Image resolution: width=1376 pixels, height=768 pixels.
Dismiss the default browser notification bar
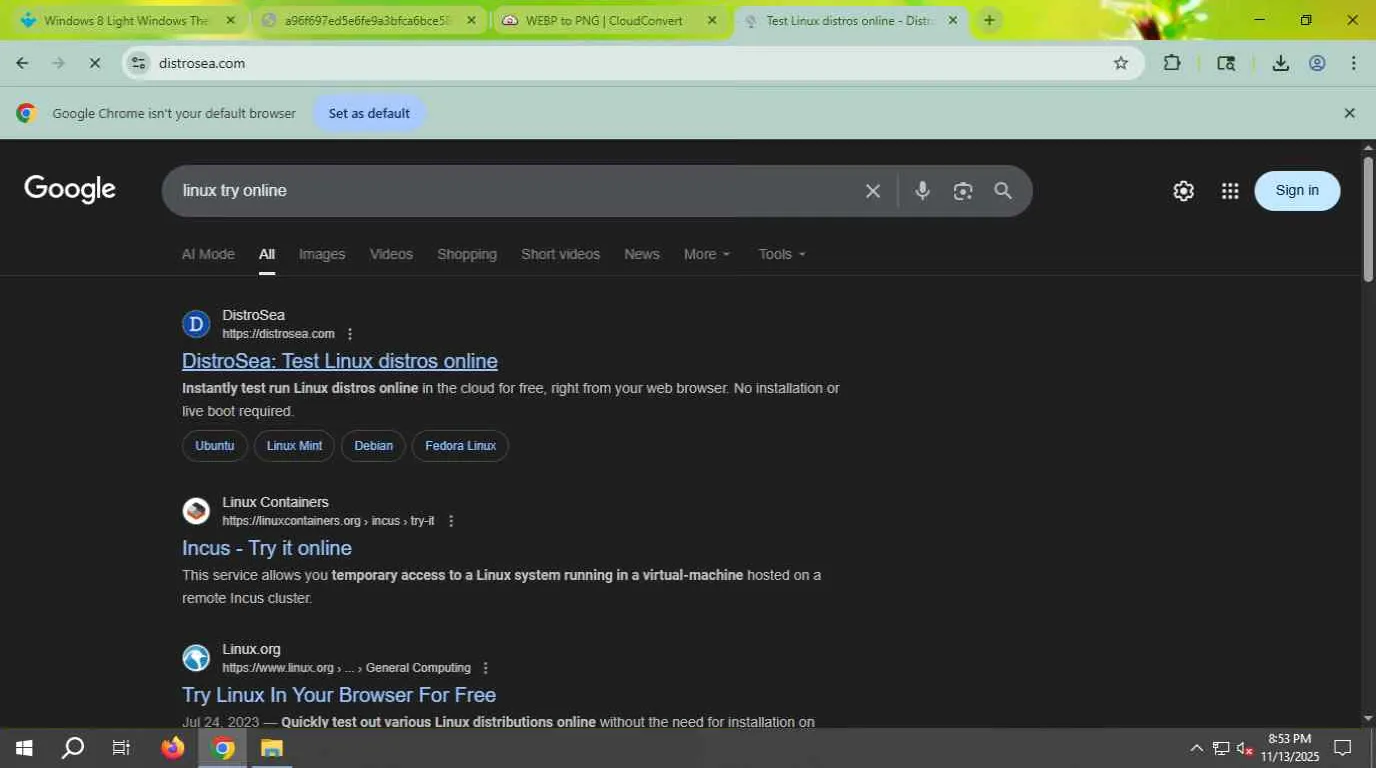pyautogui.click(x=1349, y=113)
